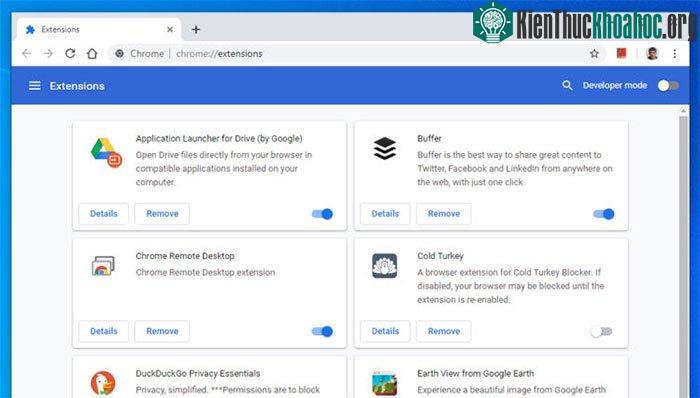The width and height of the screenshot is (700, 398).
Task: Click the Earth View from Google Earth icon
Action: tap(385, 384)
